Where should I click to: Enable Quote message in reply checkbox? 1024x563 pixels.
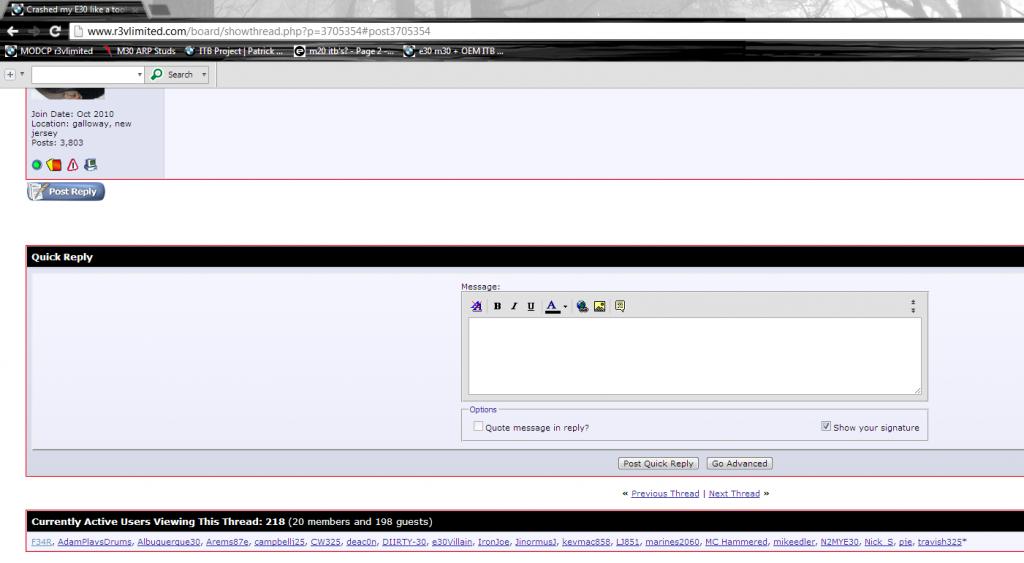478,427
